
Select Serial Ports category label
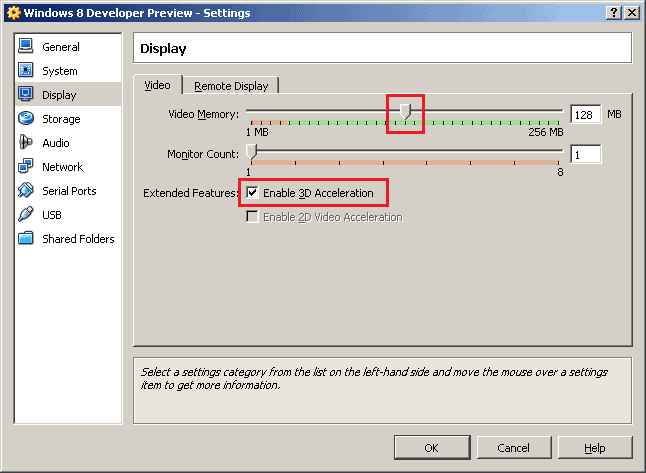69,191
